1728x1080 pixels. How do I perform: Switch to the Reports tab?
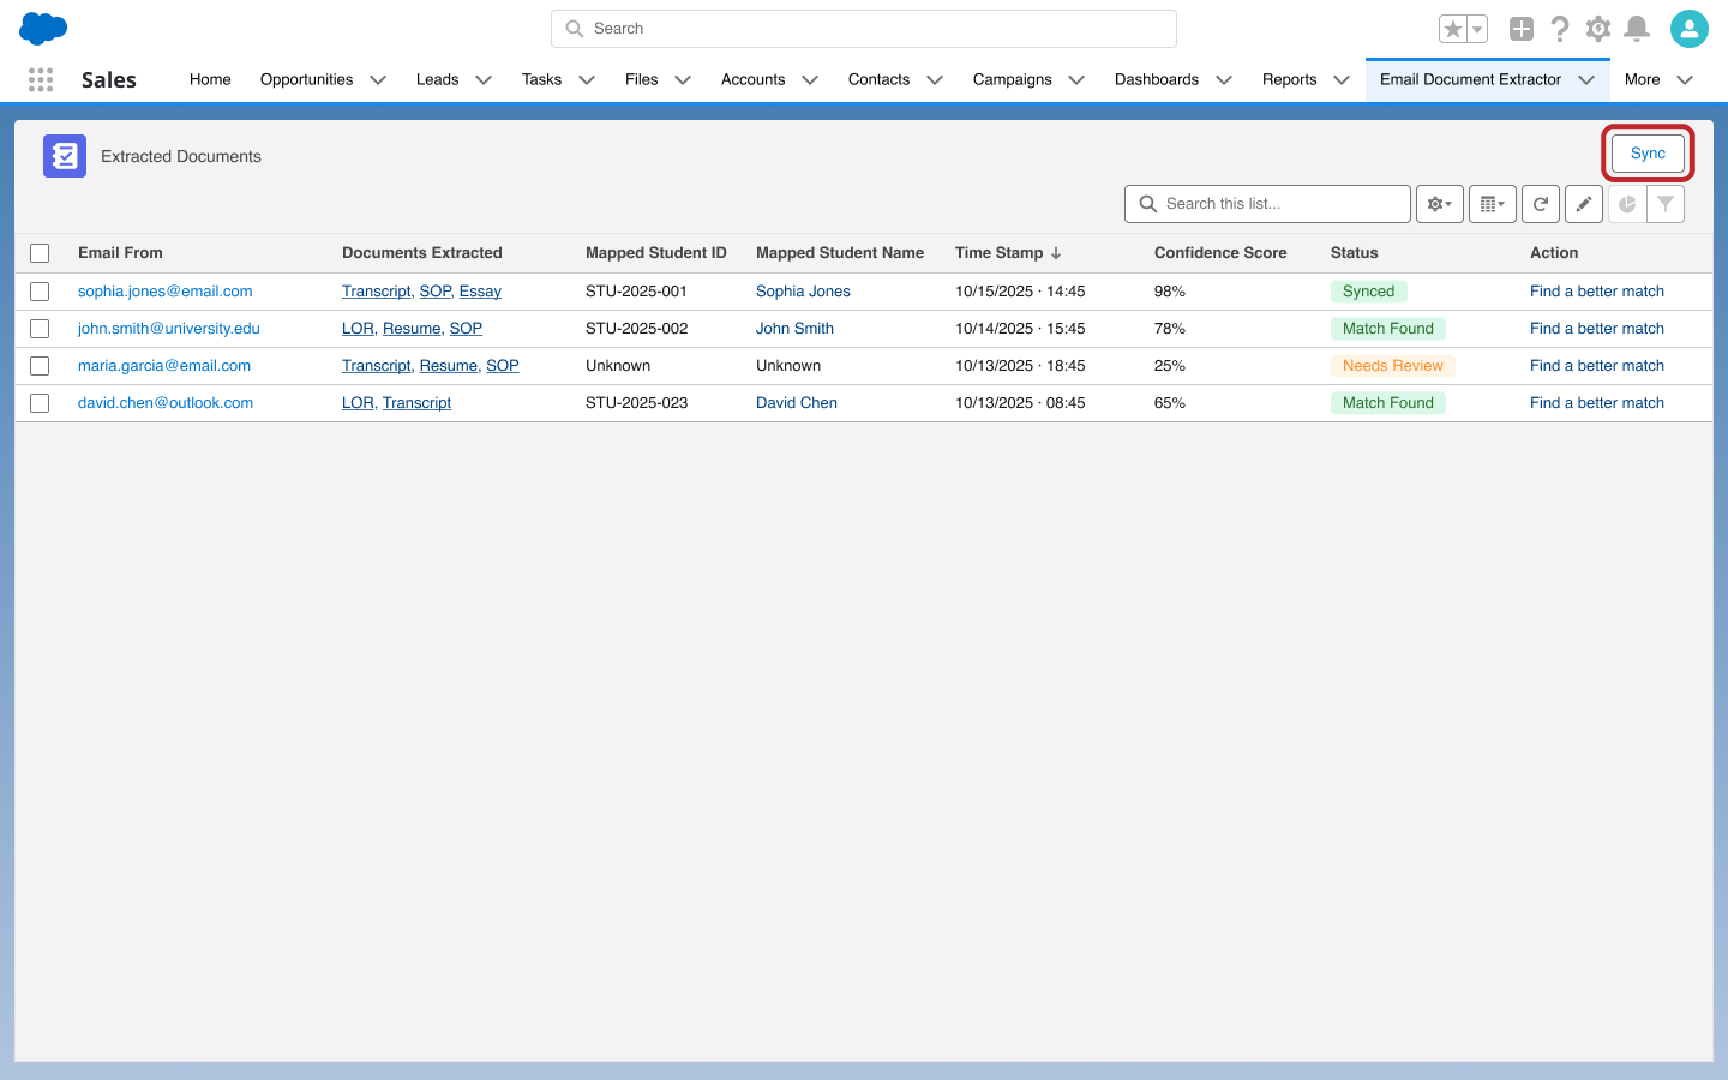point(1289,80)
